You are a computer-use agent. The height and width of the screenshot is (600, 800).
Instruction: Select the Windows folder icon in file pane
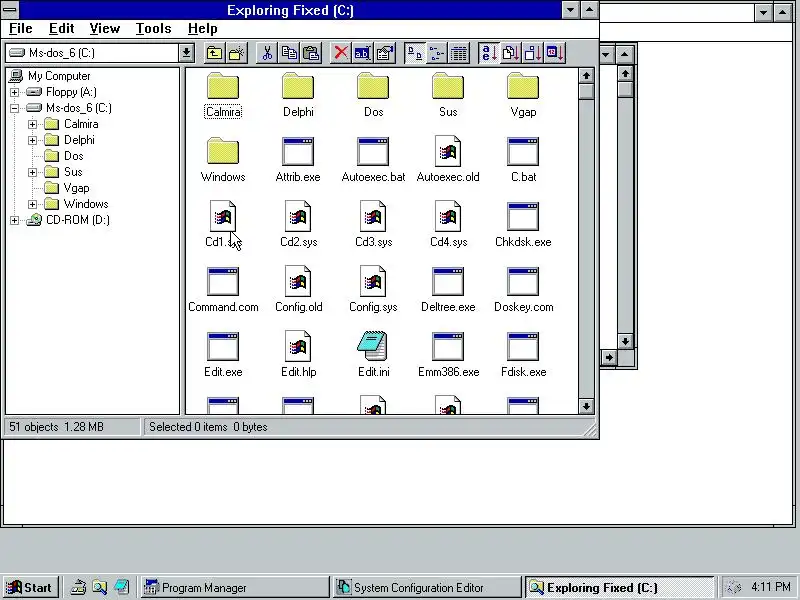[x=223, y=151]
